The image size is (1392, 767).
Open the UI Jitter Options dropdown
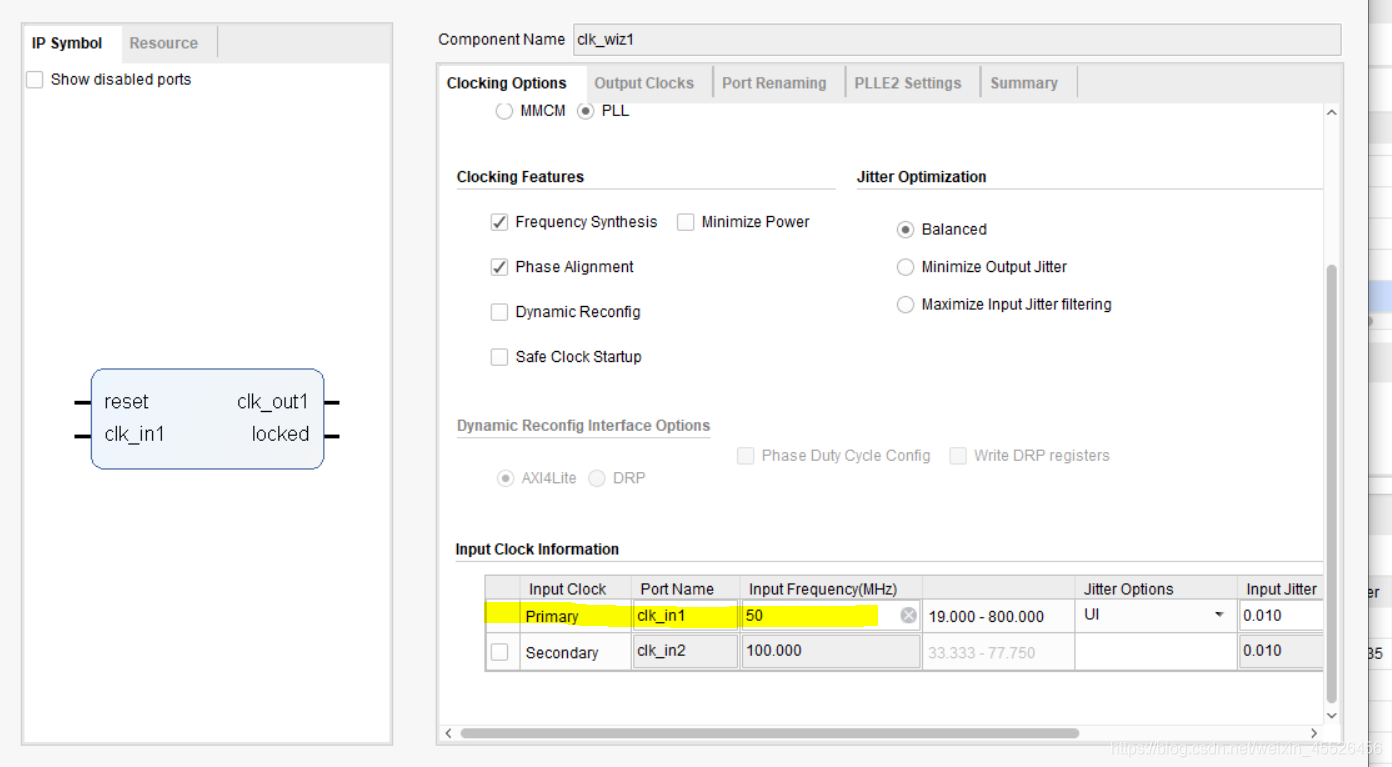pyautogui.click(x=1155, y=615)
